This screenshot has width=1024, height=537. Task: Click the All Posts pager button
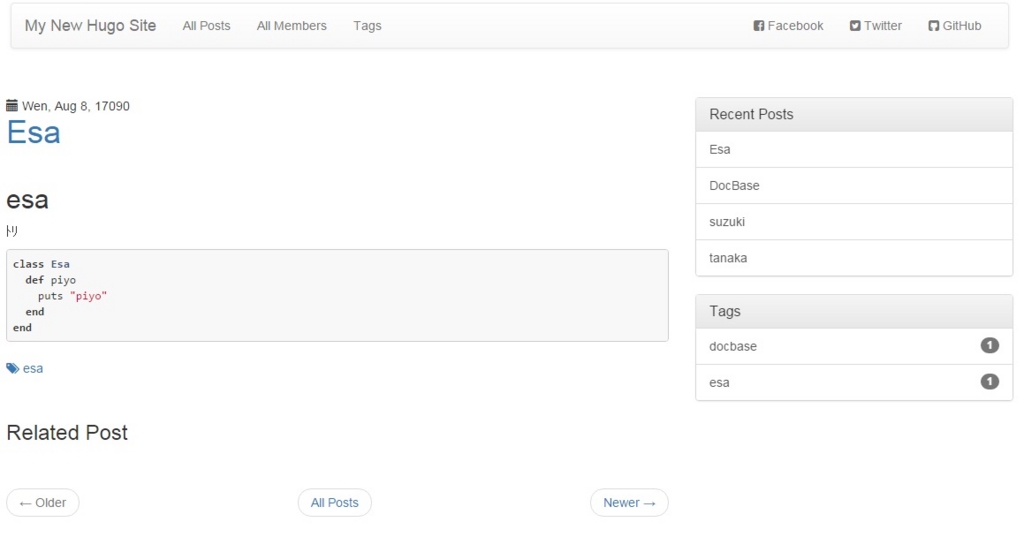pyautogui.click(x=334, y=503)
